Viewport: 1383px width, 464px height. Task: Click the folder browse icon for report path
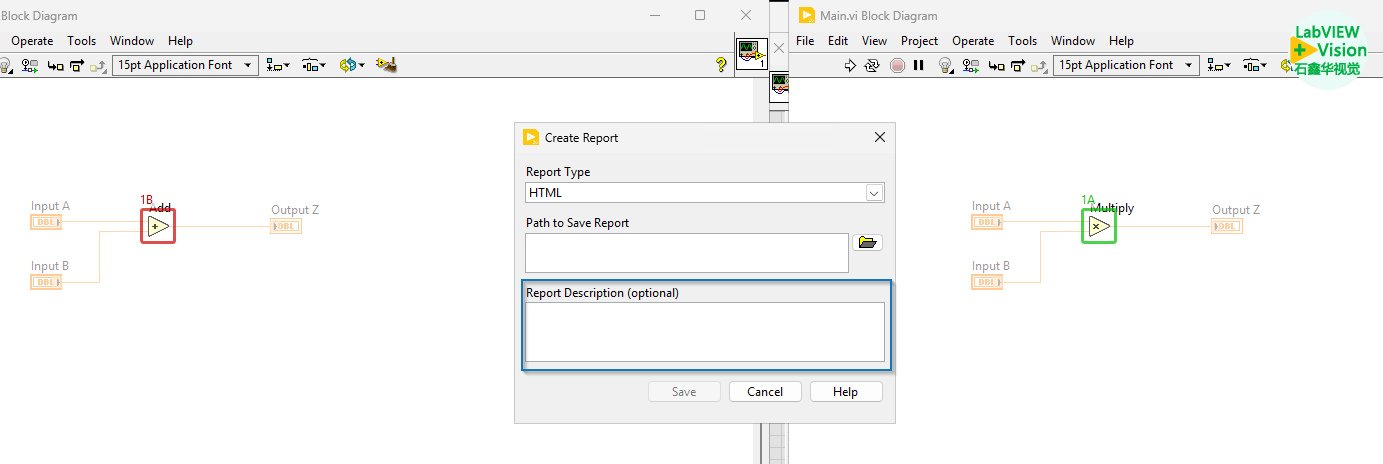[867, 242]
